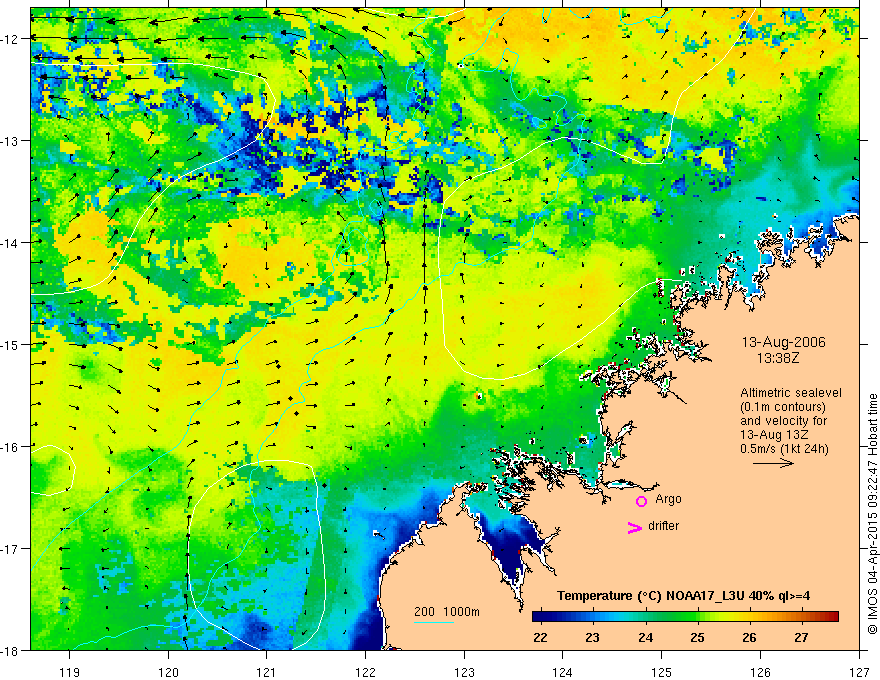Click color bar label '24'

[x=645, y=637]
